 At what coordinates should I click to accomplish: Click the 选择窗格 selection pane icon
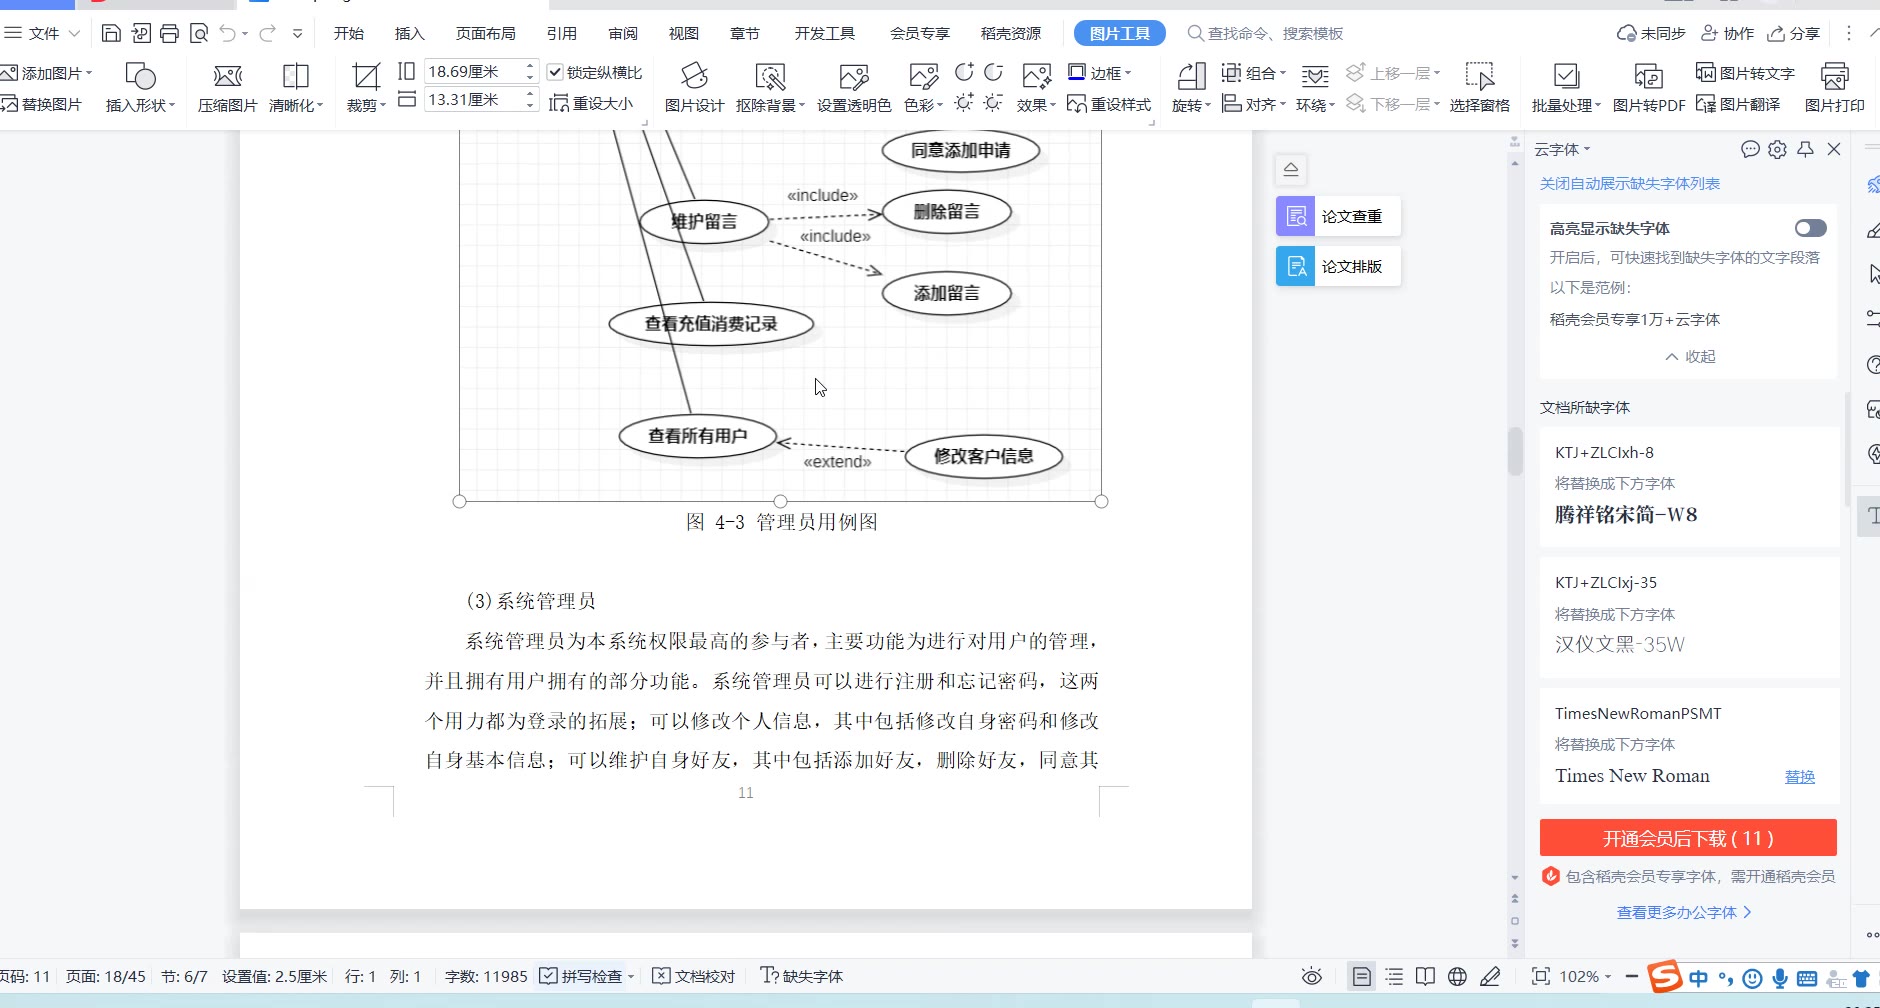tap(1479, 77)
